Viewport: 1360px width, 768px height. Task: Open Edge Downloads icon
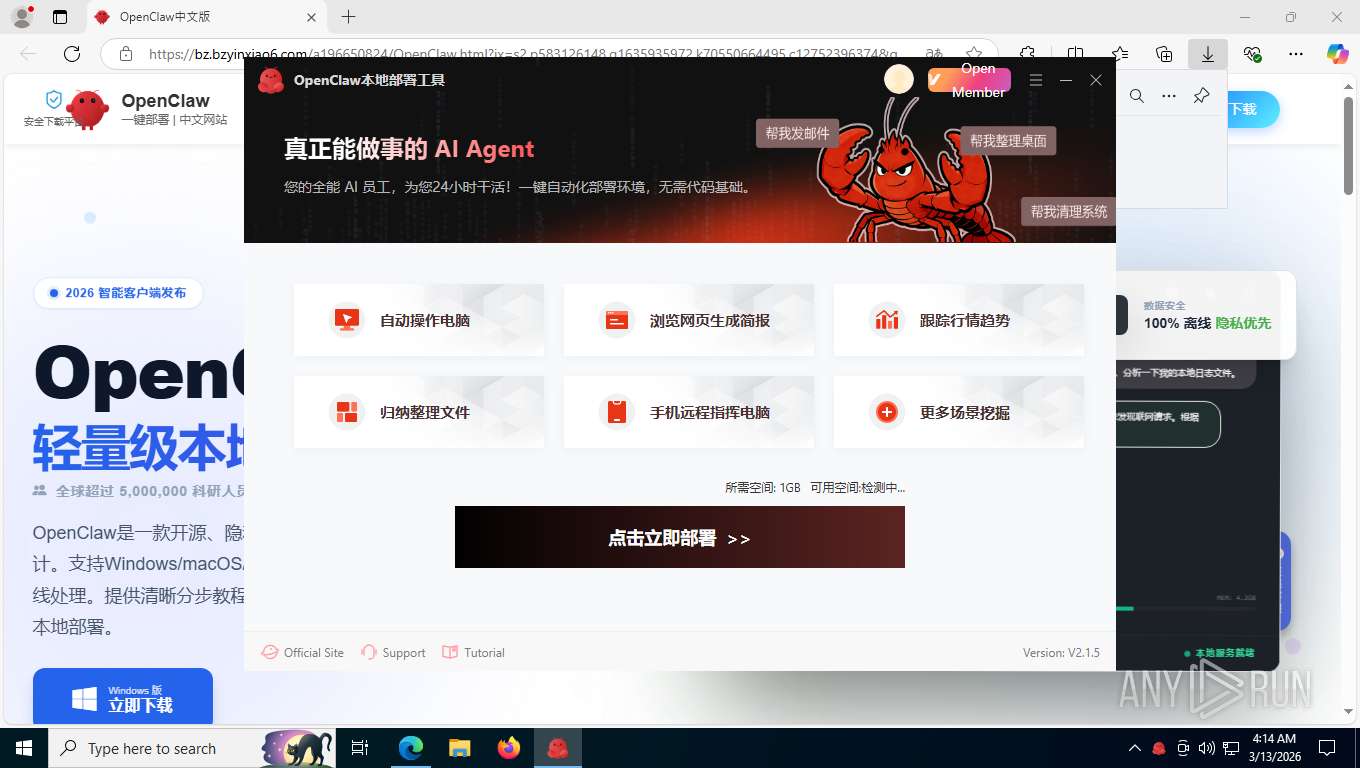pyautogui.click(x=1208, y=54)
